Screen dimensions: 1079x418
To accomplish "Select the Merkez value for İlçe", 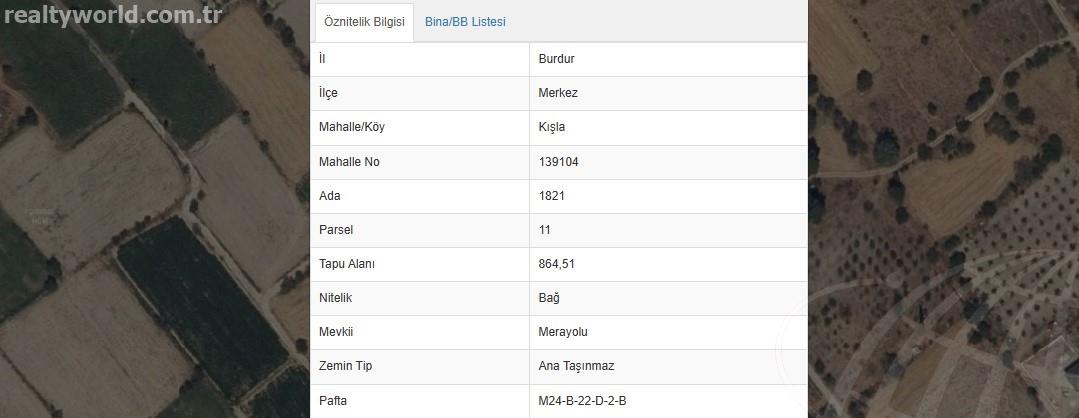I will point(558,93).
